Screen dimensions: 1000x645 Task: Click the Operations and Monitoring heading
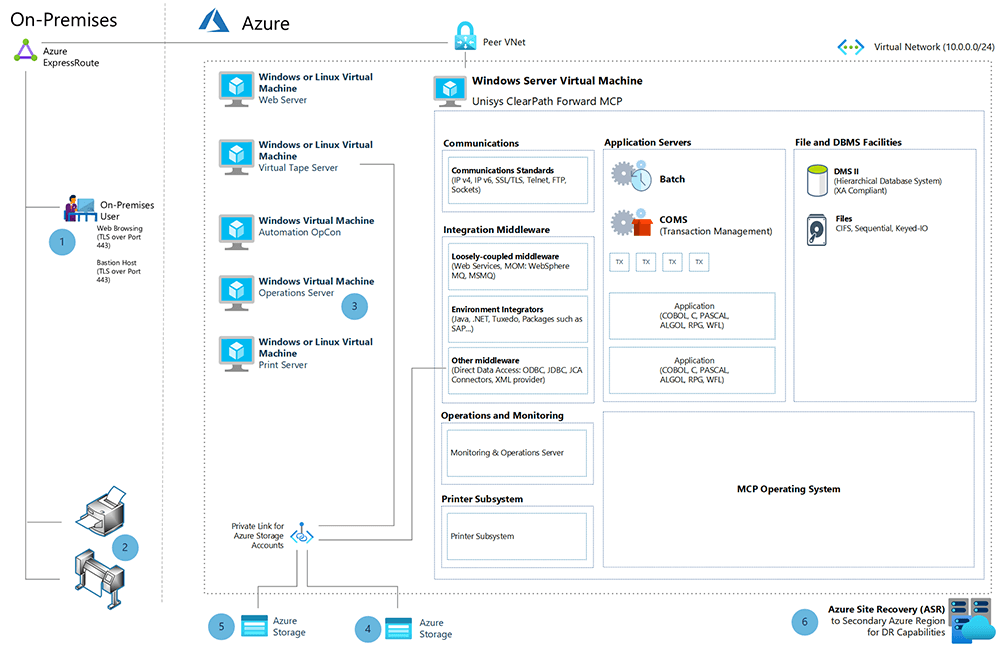(x=502, y=415)
